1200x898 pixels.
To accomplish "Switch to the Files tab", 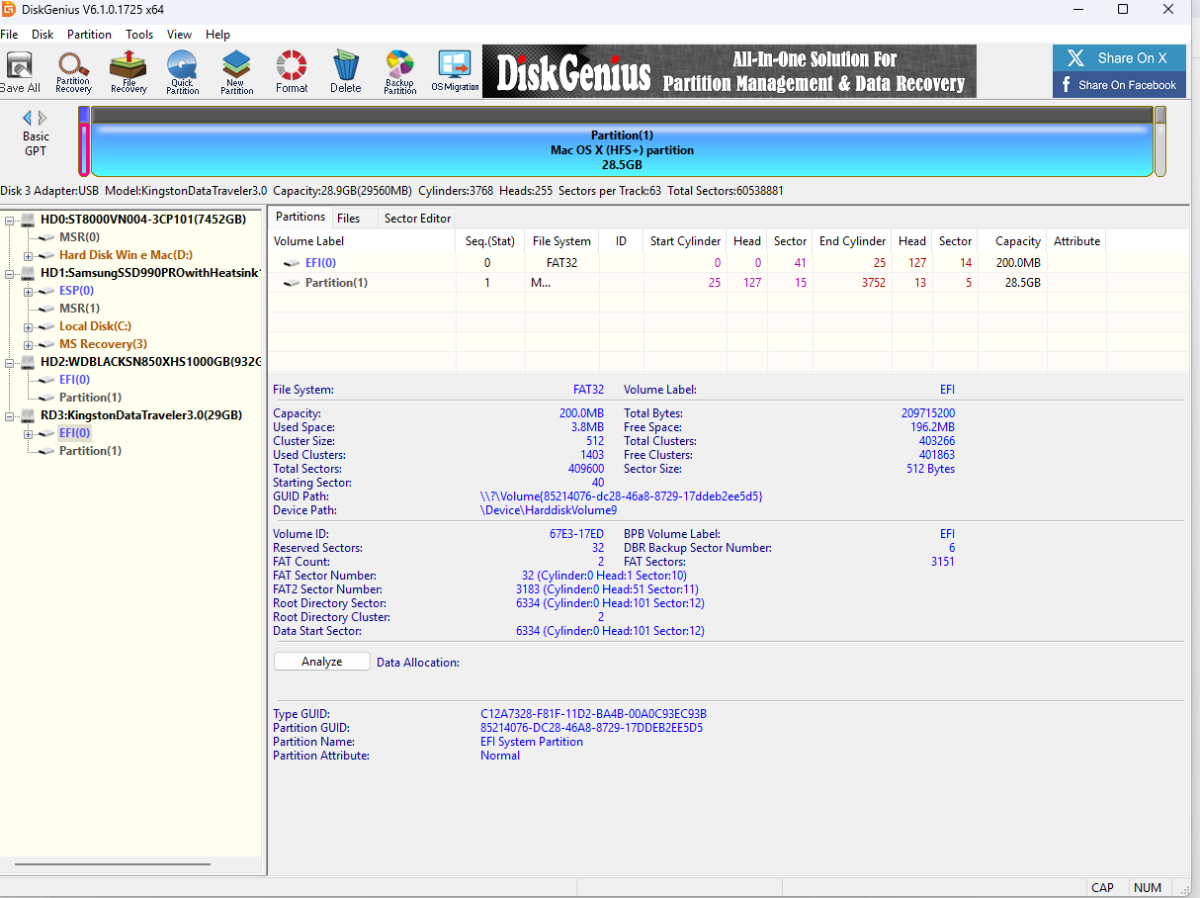I will [349, 218].
